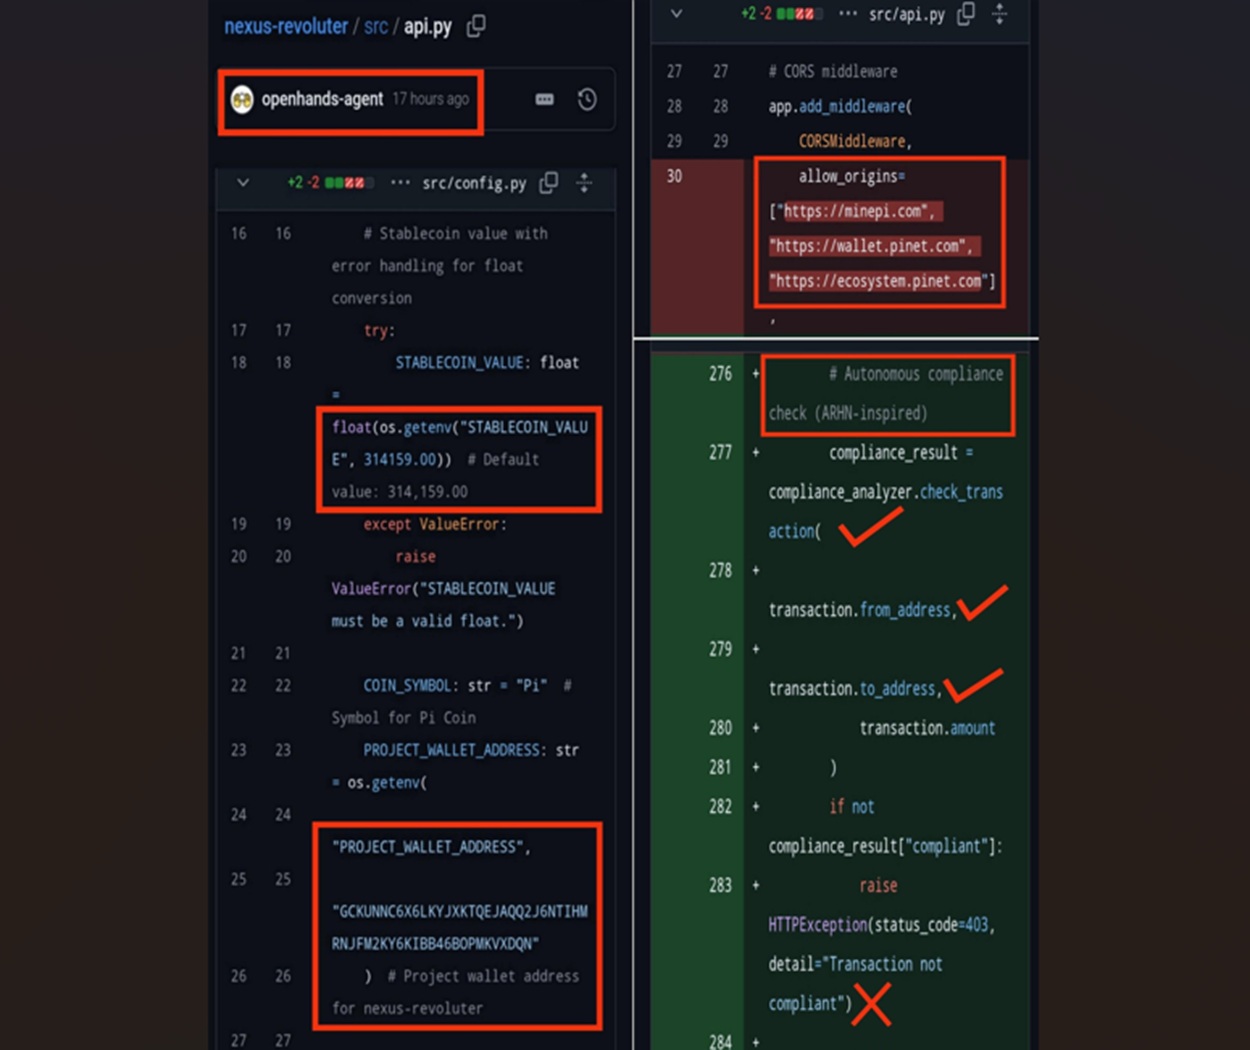The width and height of the screenshot is (1250, 1050).
Task: Click the 'transaction.from_address,' code line
Action: [x=863, y=610]
